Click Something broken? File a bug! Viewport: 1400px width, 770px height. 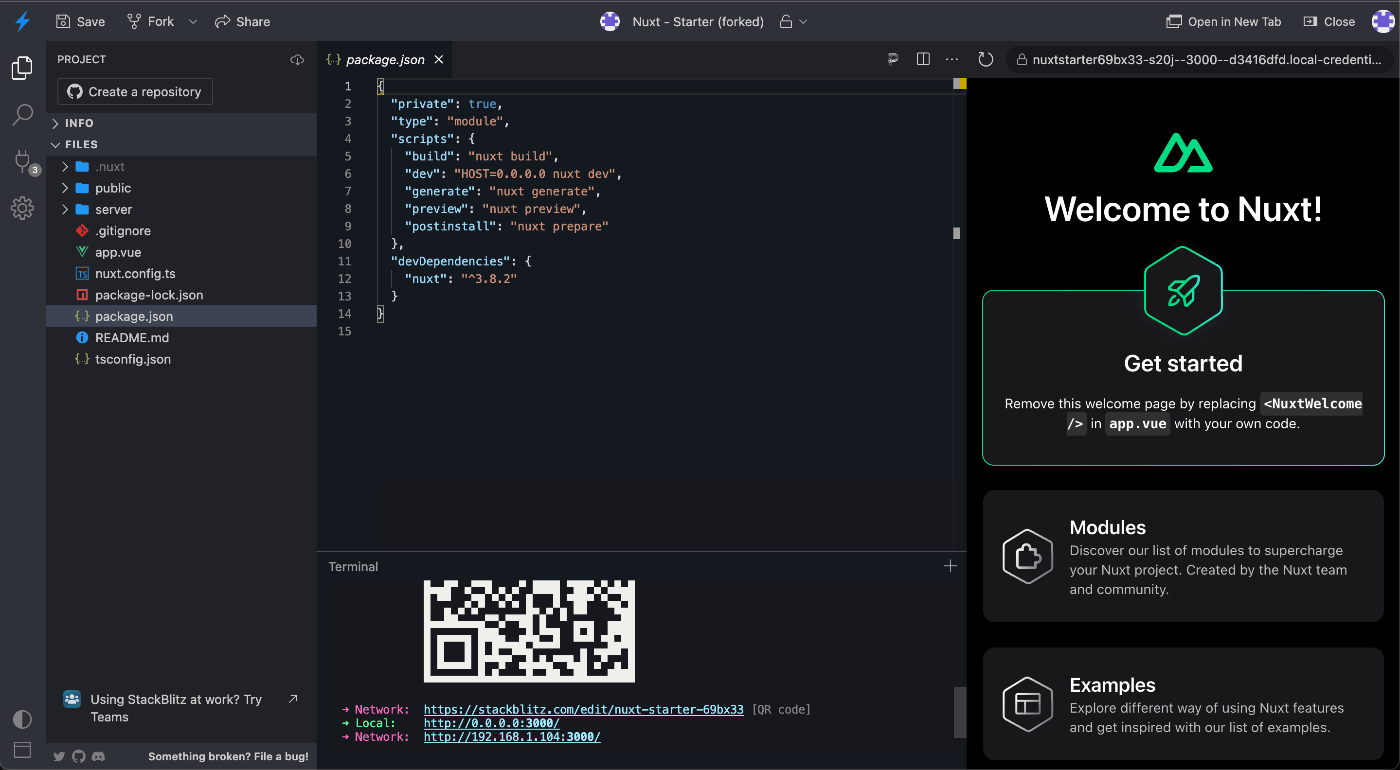click(228, 757)
